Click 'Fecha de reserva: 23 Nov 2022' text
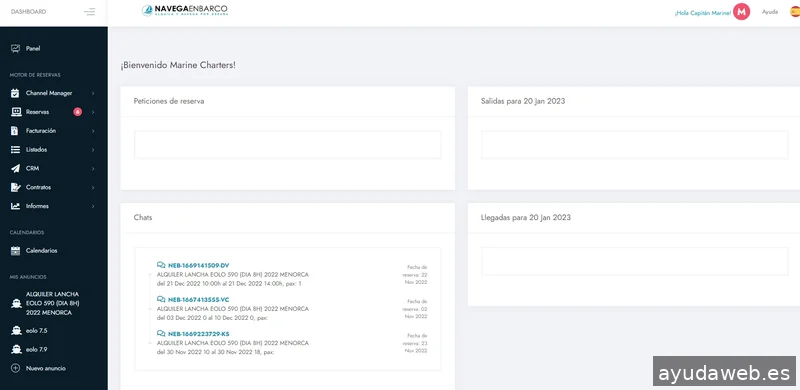The width and height of the screenshot is (800, 390). 416,343
